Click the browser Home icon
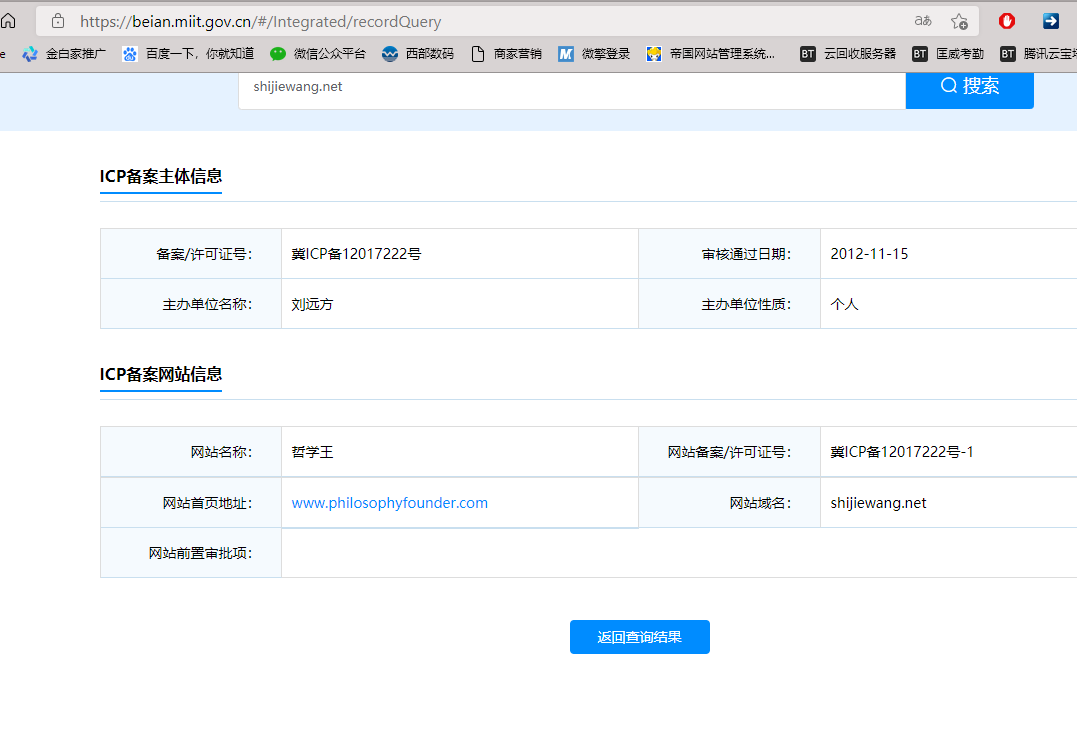The width and height of the screenshot is (1077, 740). coord(8,21)
